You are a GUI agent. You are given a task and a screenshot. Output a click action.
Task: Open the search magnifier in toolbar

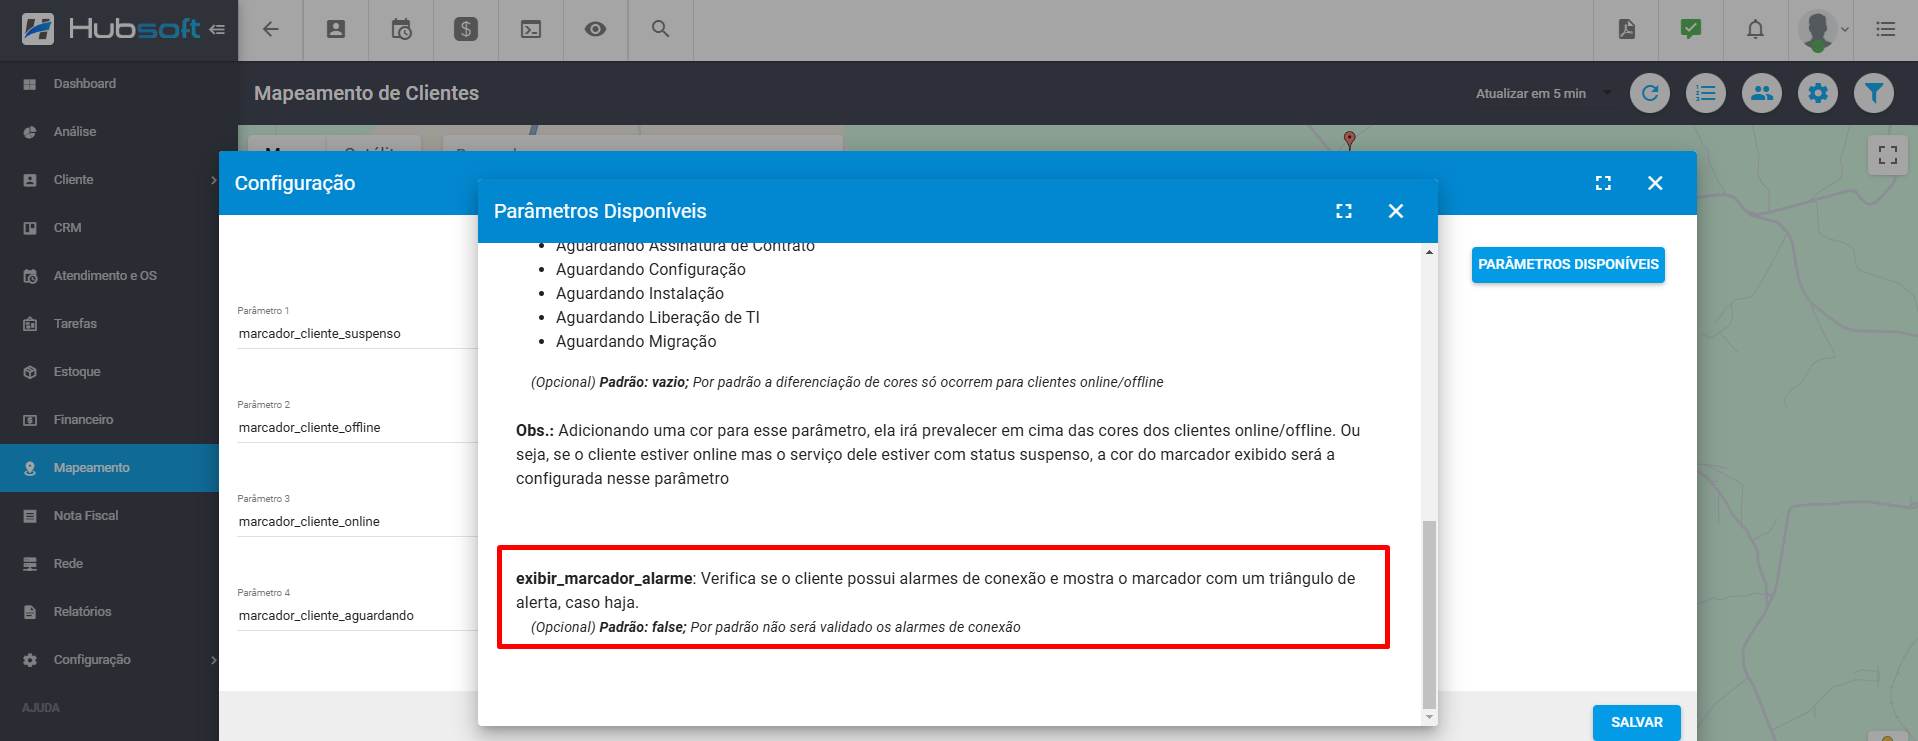click(x=660, y=29)
